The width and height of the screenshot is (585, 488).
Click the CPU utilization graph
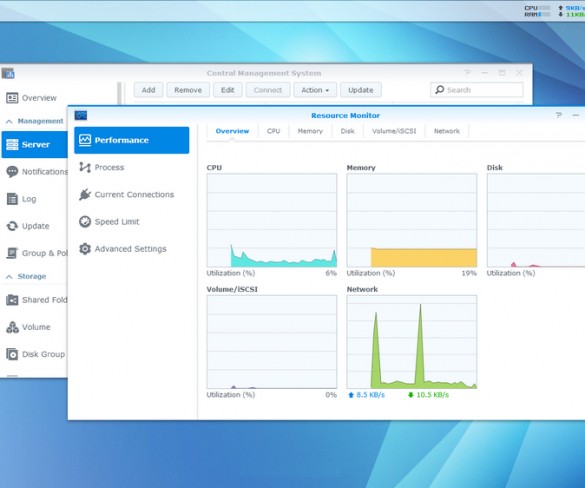(x=272, y=220)
